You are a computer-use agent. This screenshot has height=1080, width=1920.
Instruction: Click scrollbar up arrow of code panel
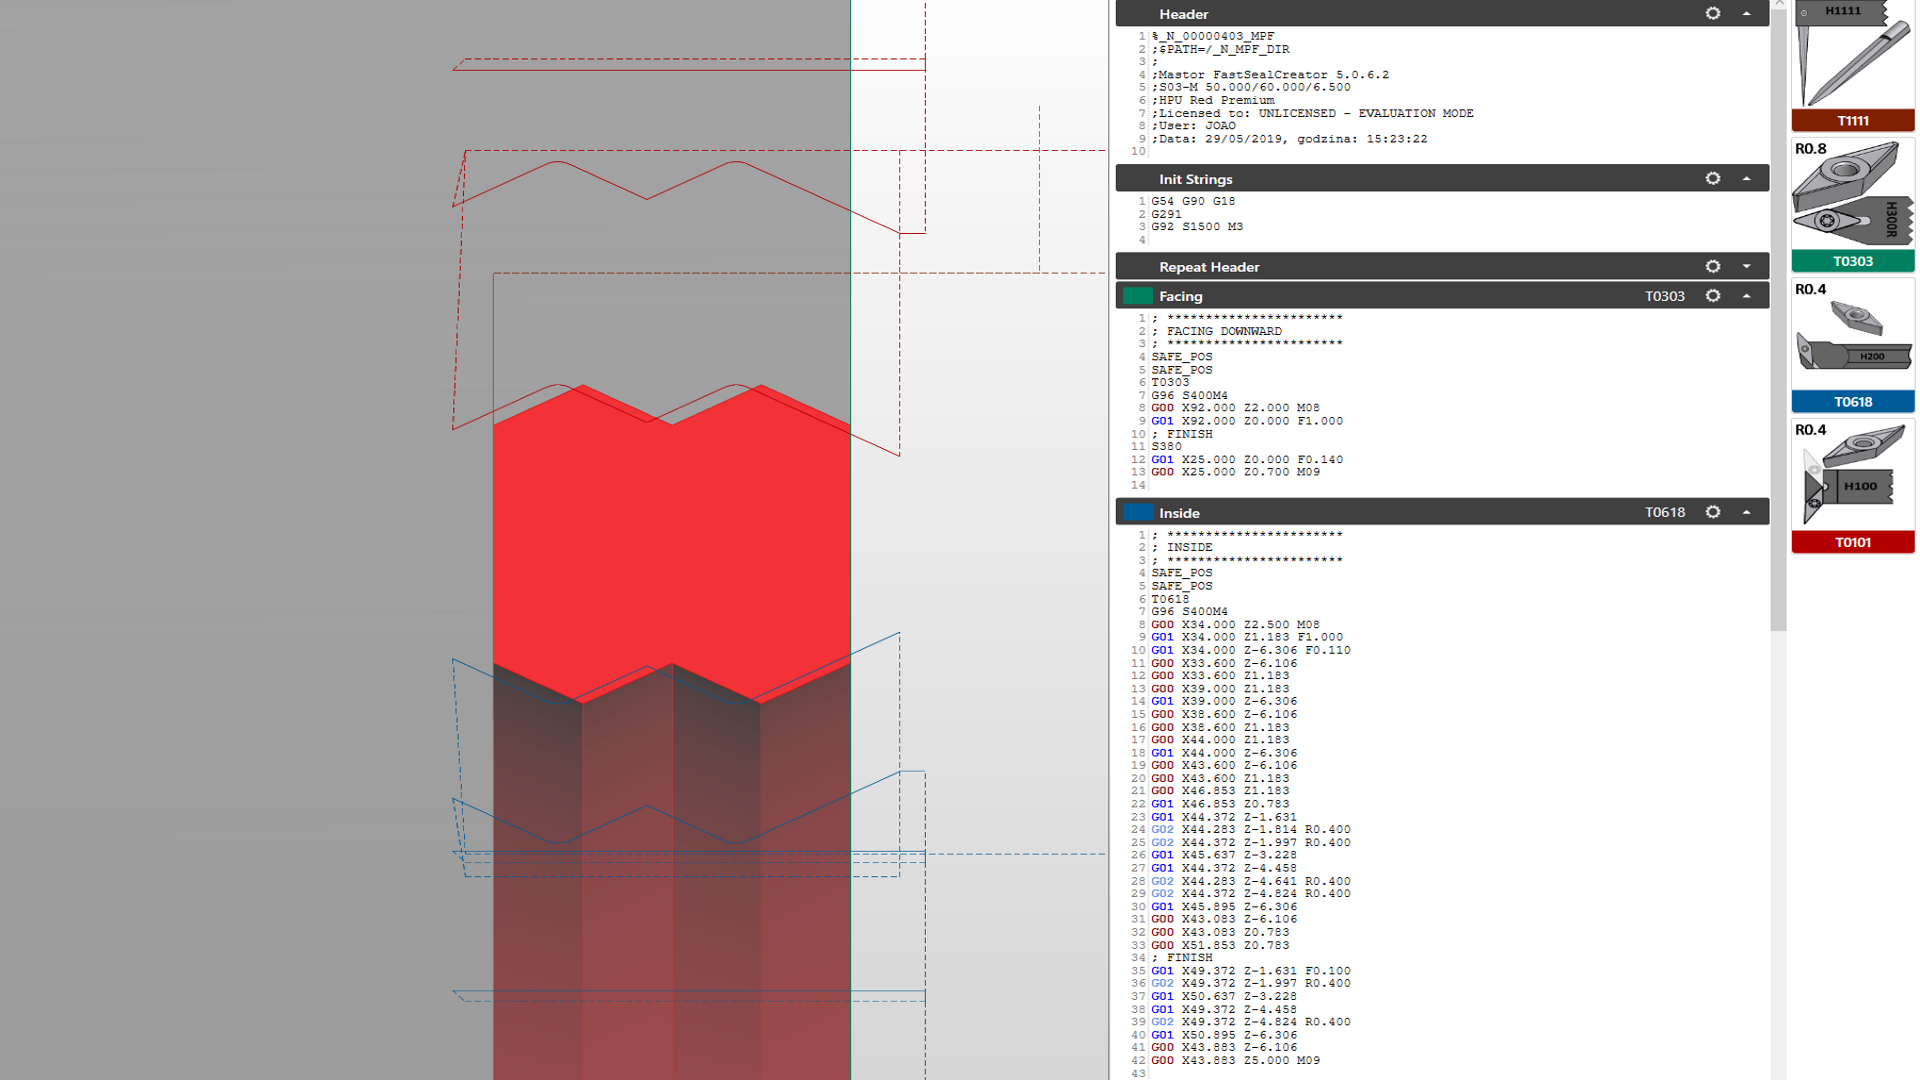[x=1778, y=4]
